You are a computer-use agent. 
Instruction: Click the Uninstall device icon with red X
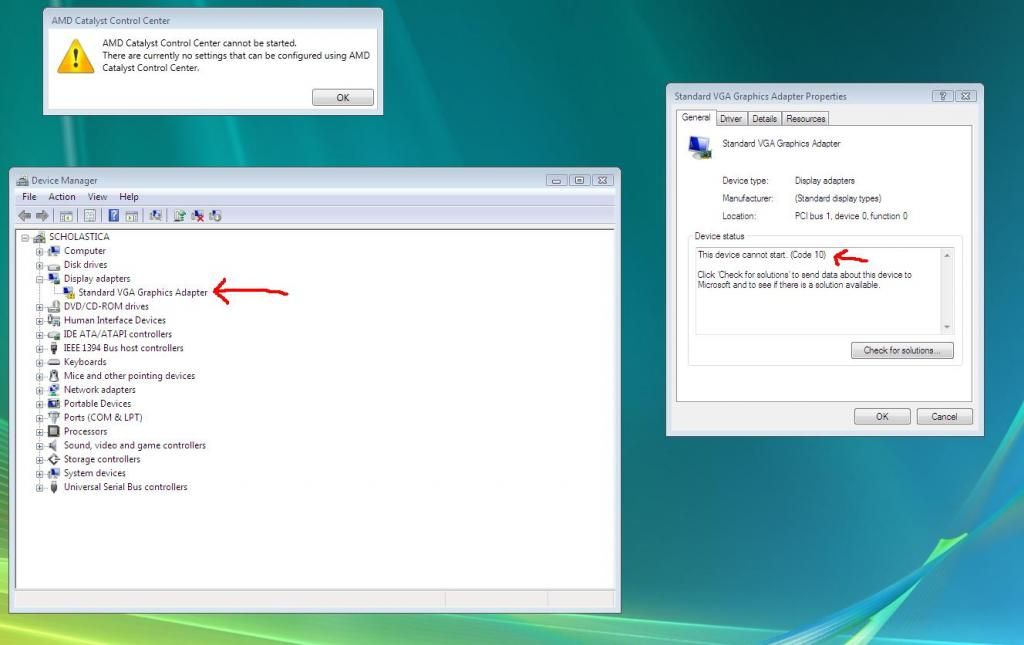point(197,215)
